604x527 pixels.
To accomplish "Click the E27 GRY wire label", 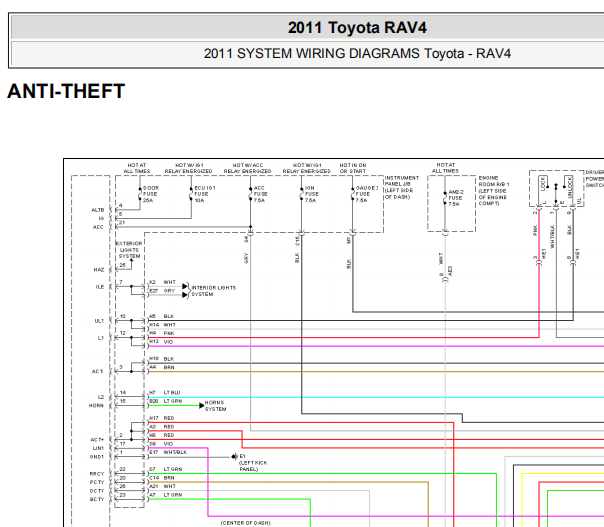I will [163, 291].
